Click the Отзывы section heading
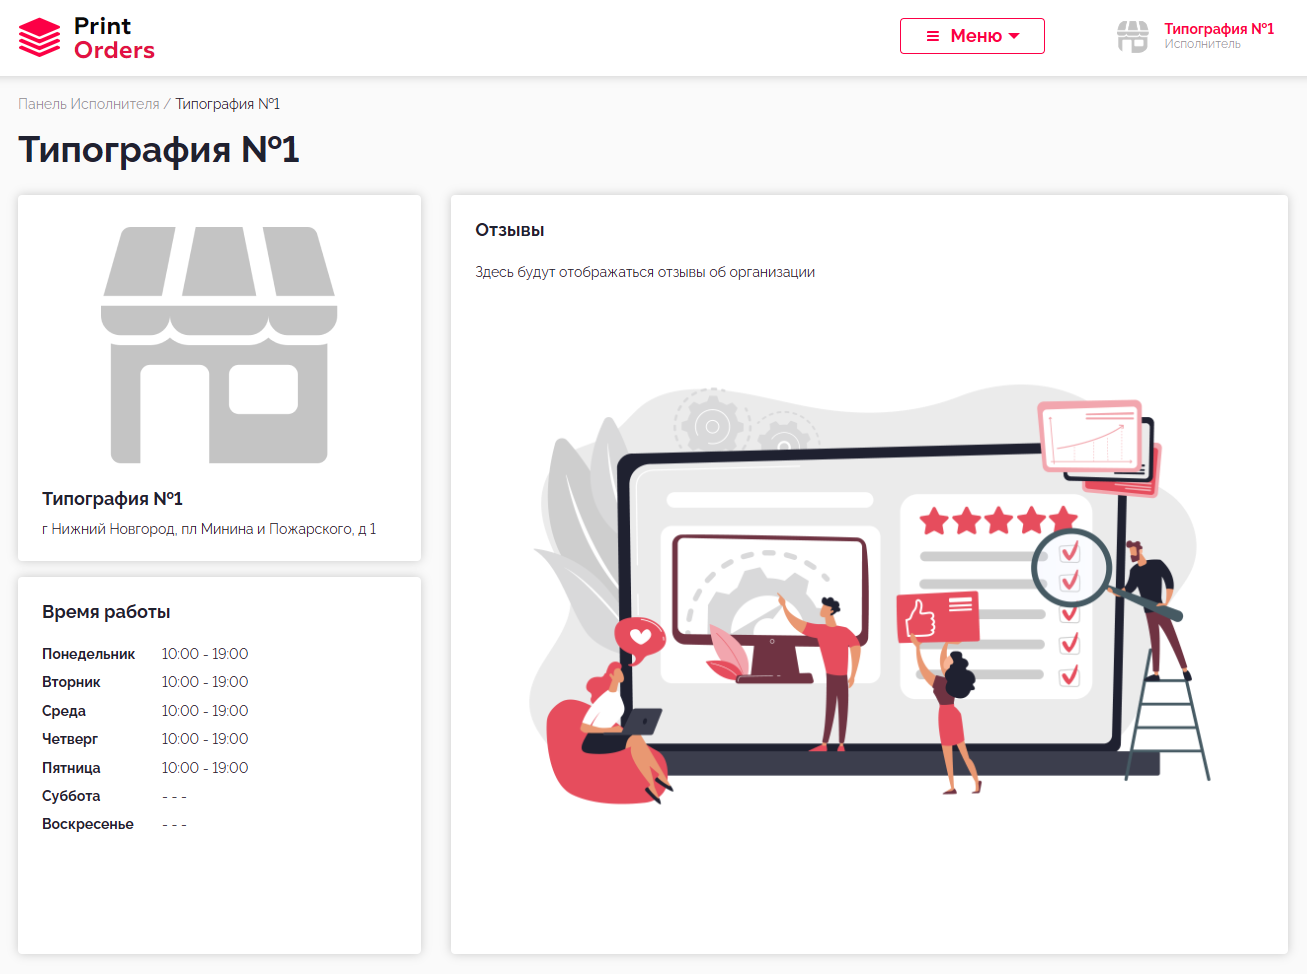The height and width of the screenshot is (974, 1307). point(510,230)
